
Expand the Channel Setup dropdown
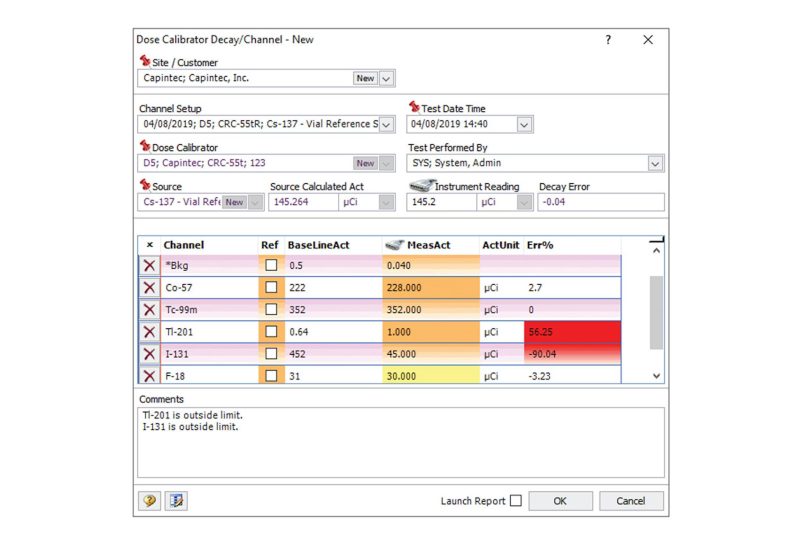(387, 125)
